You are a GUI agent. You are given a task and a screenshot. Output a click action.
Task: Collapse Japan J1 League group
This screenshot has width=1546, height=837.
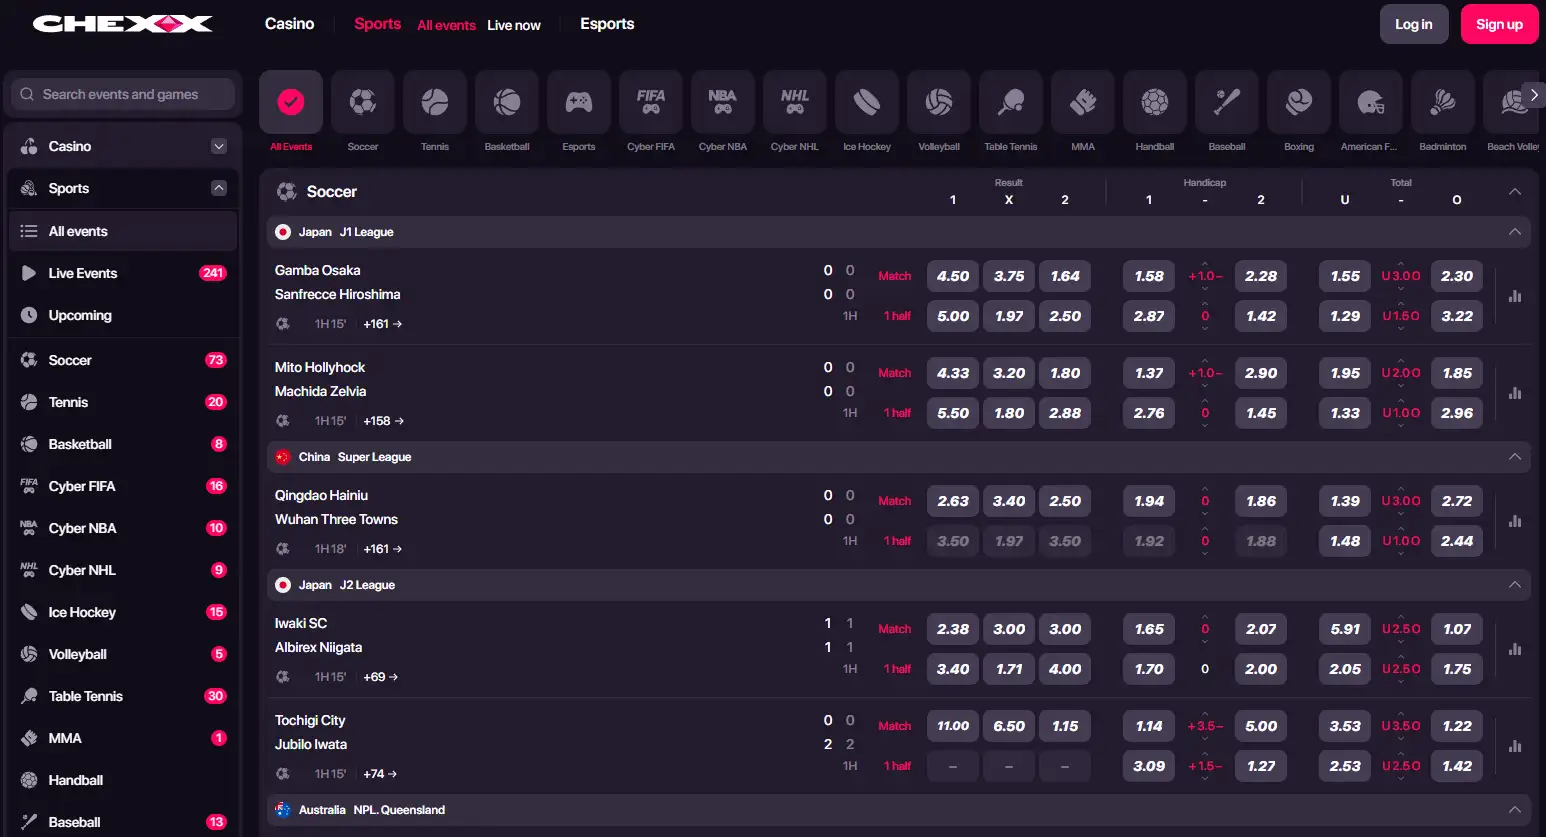(x=1515, y=232)
